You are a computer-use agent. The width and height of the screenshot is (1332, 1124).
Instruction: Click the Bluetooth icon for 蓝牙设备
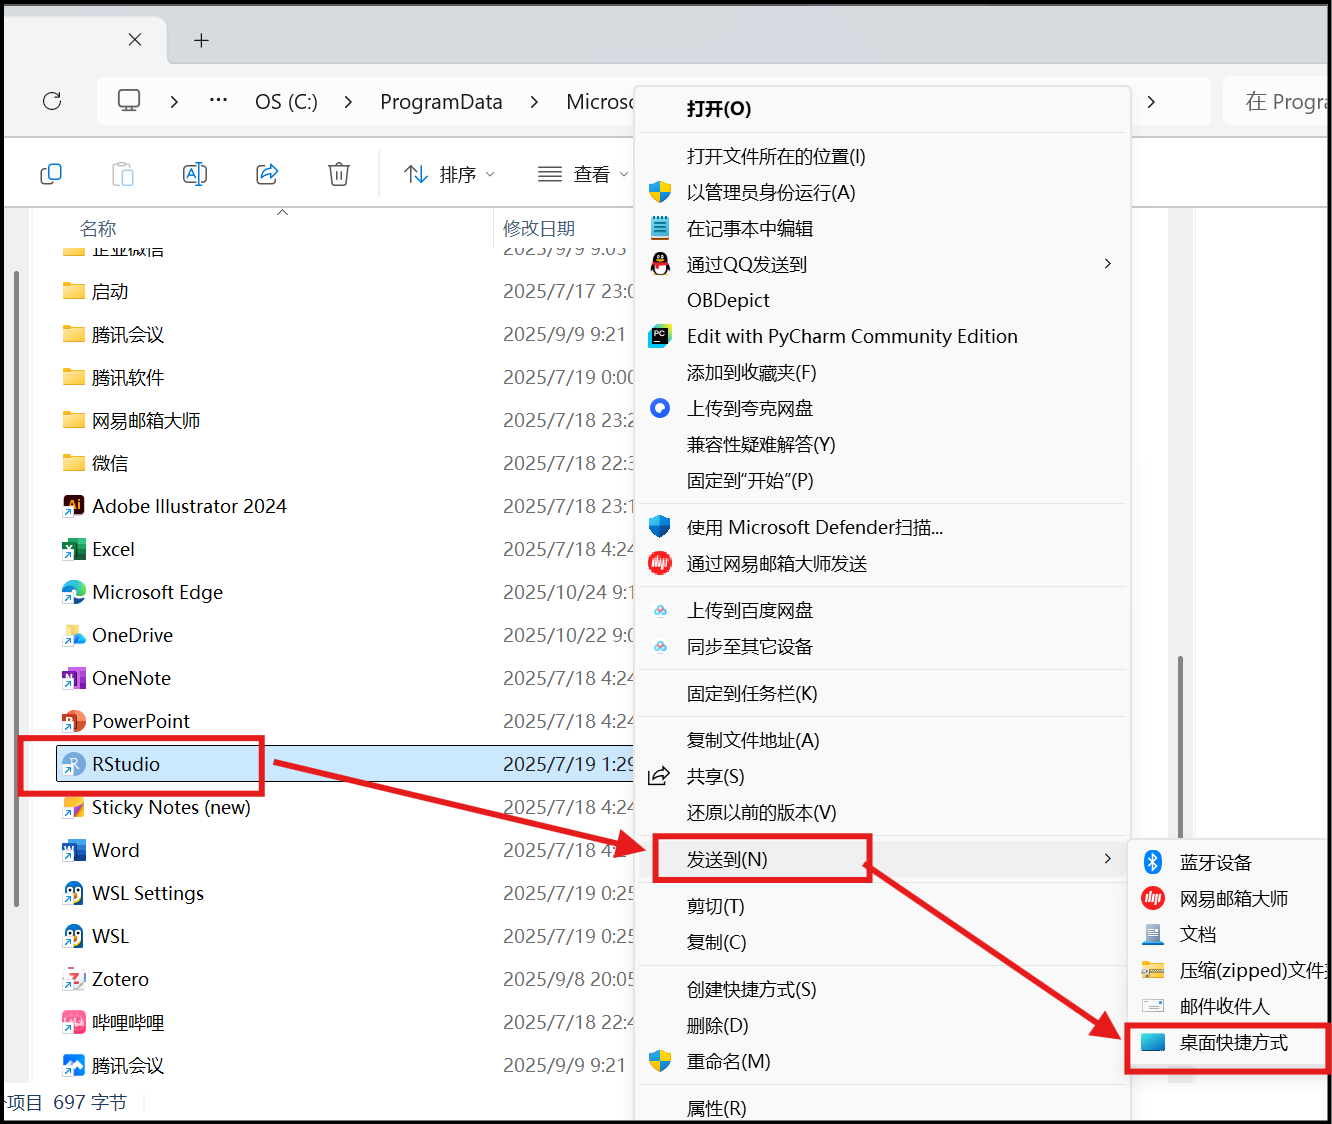[x=1153, y=862]
